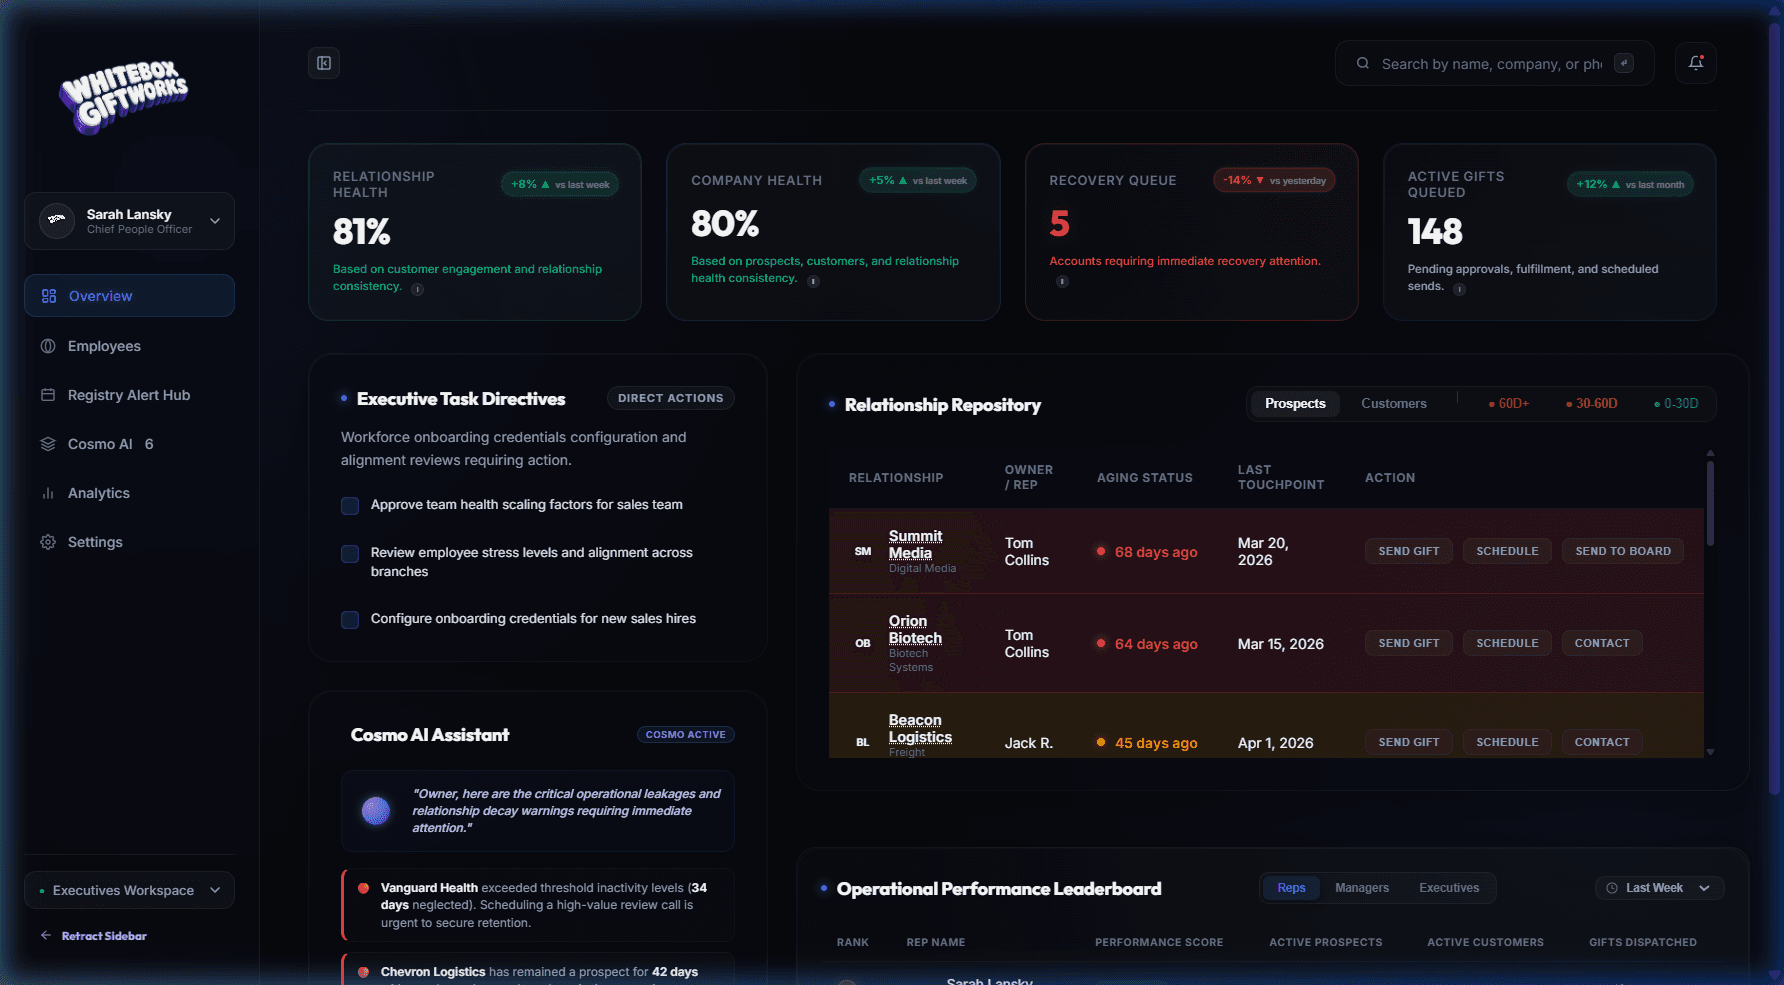Toggle the 0-30D aging filter
Viewport: 1784px width, 985px height.
pyautogui.click(x=1676, y=403)
